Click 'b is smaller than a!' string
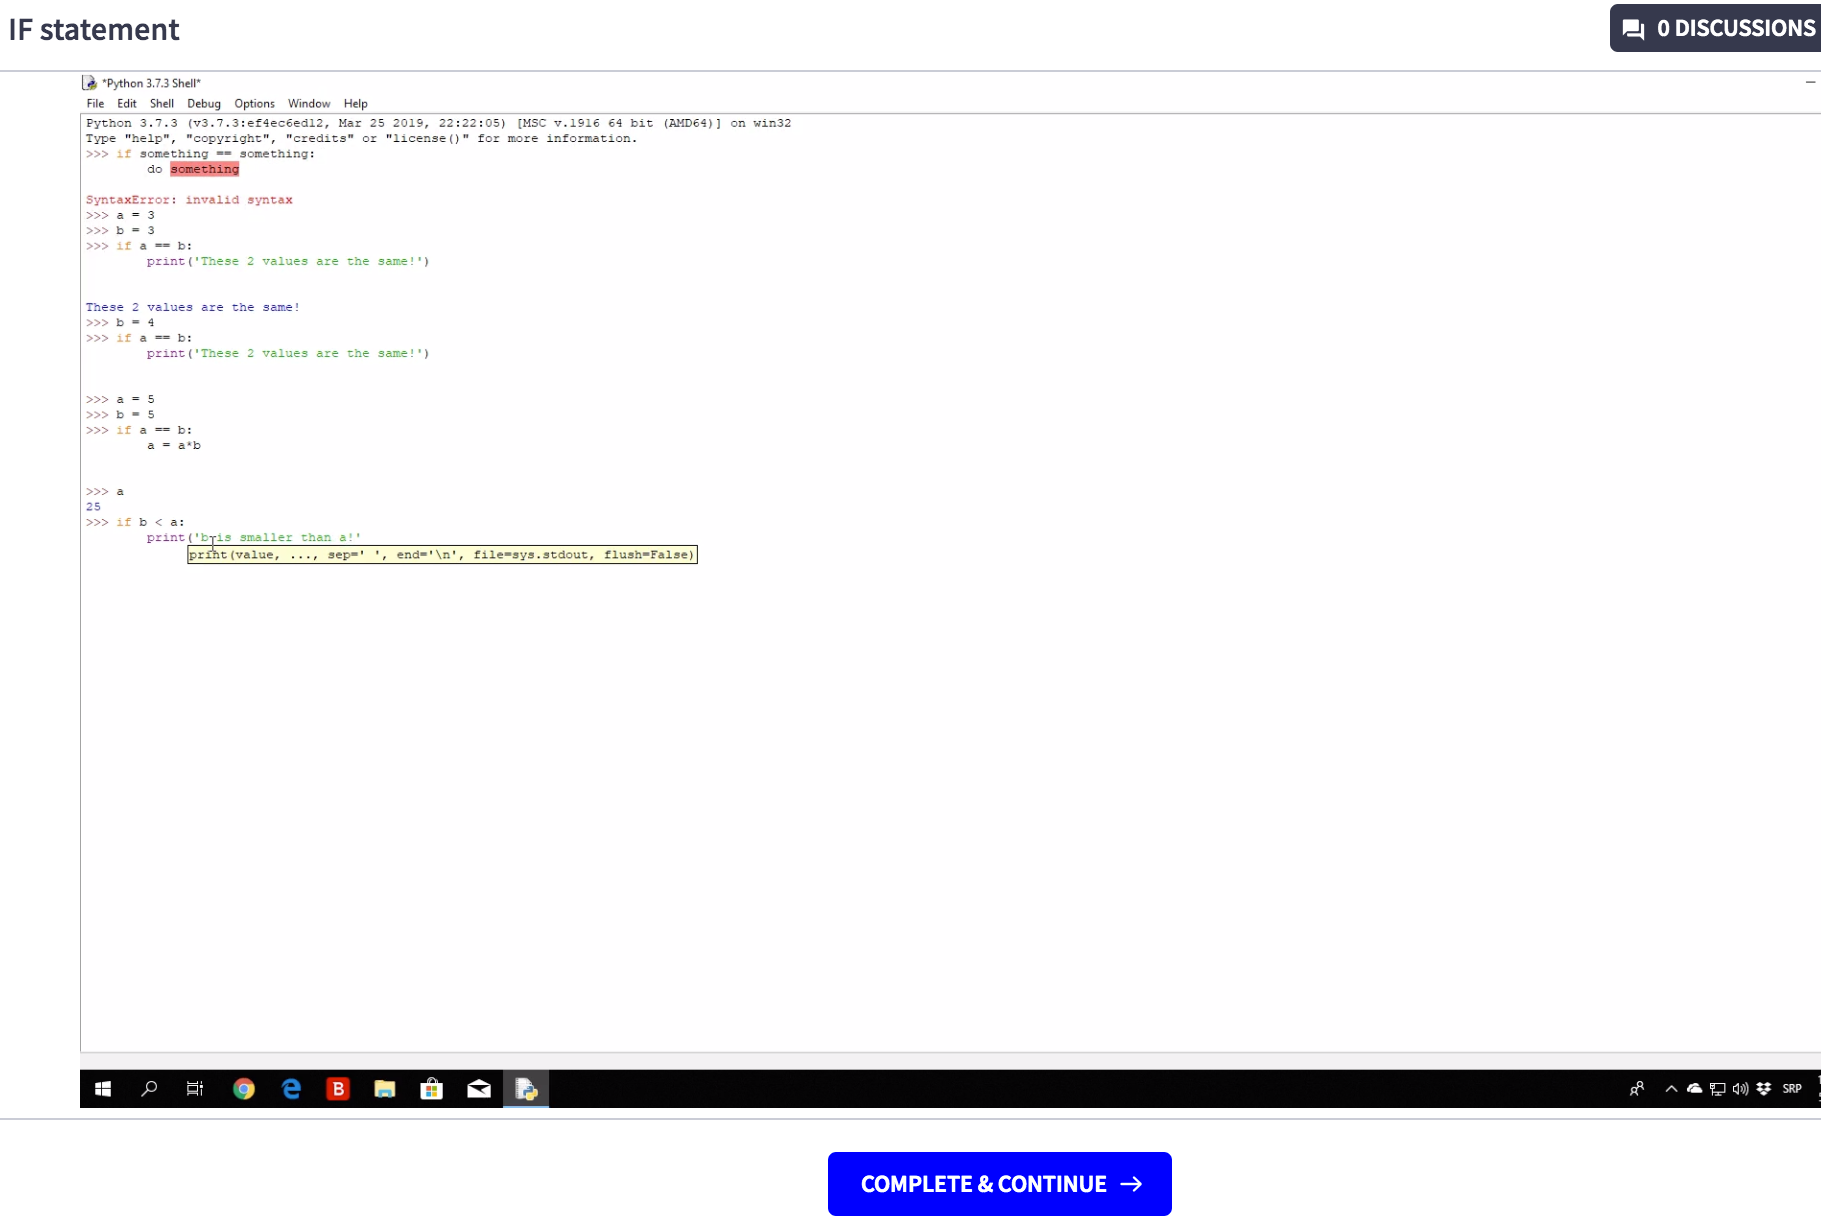This screenshot has width=1821, height=1227. tap(278, 538)
